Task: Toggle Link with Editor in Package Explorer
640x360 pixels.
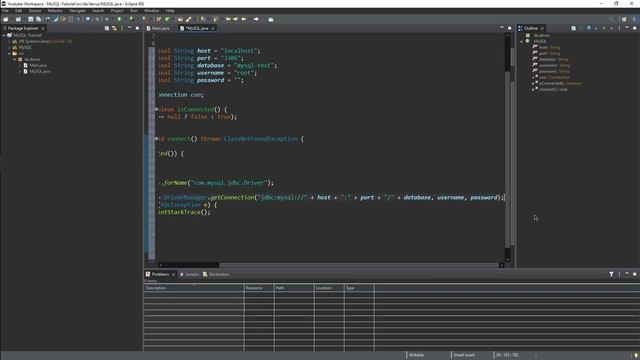Action: click(x=114, y=28)
